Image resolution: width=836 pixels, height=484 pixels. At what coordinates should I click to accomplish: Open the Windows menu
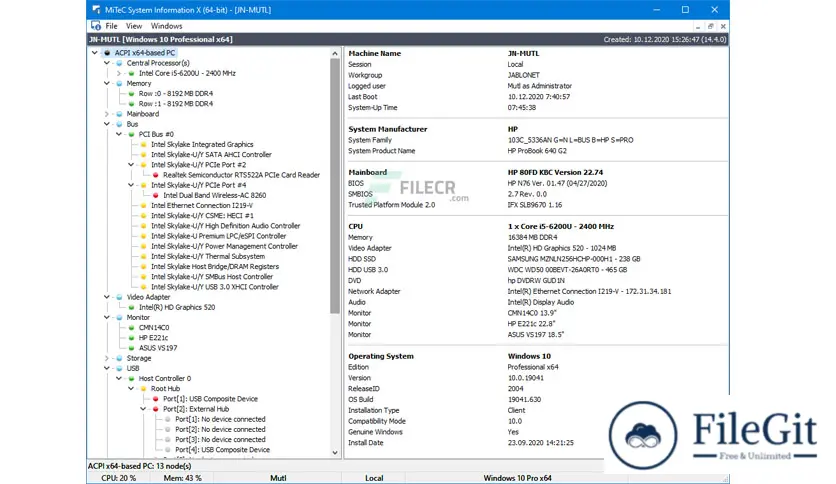(166, 26)
